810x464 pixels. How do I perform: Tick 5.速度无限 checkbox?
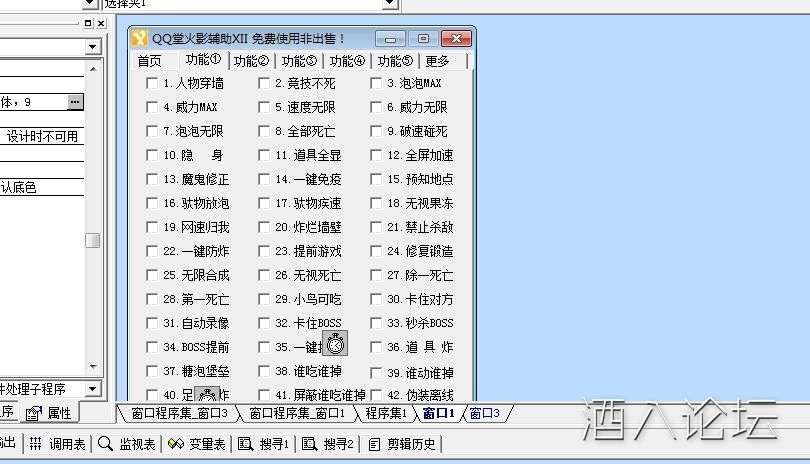click(264, 107)
